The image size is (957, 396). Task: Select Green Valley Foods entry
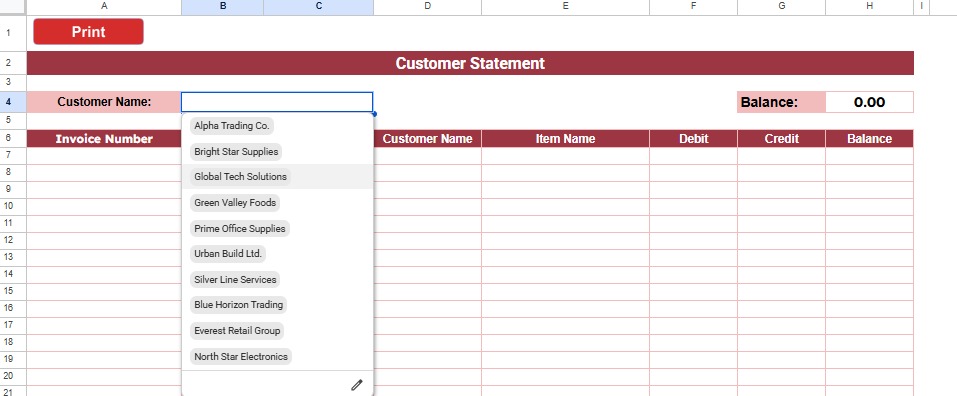point(235,203)
